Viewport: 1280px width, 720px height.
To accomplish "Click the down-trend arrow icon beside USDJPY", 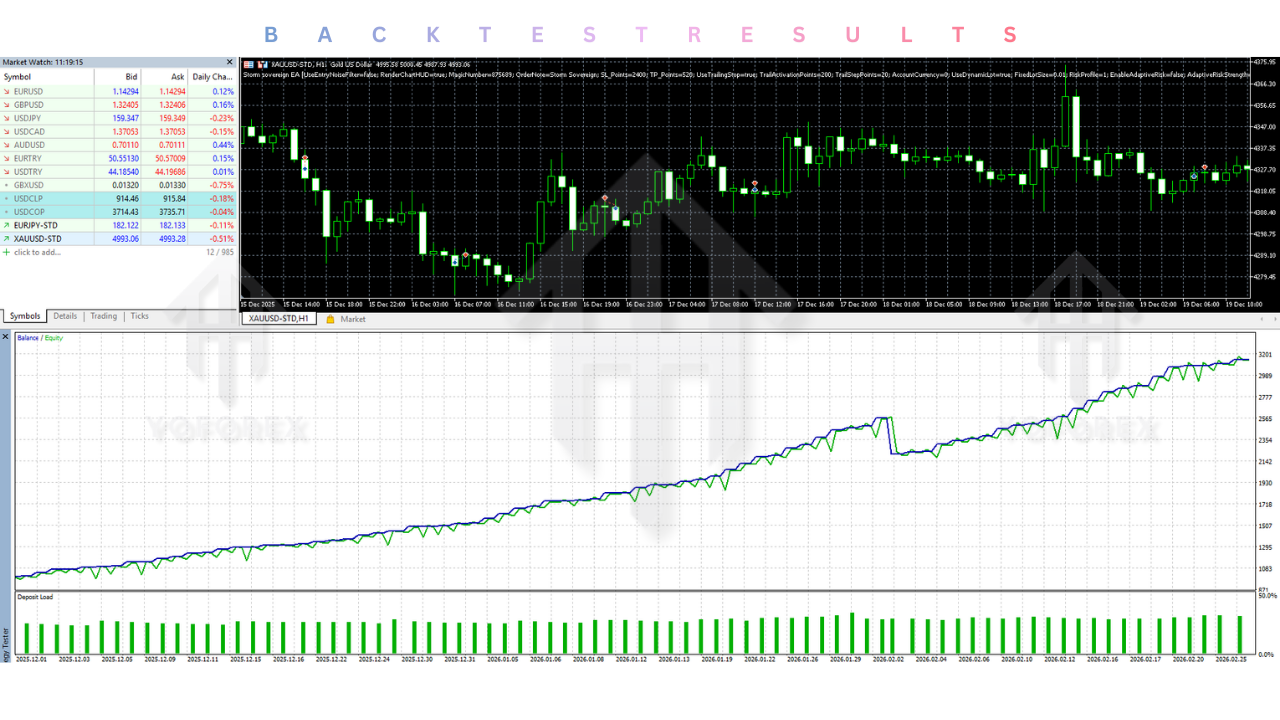I will [x=6, y=118].
